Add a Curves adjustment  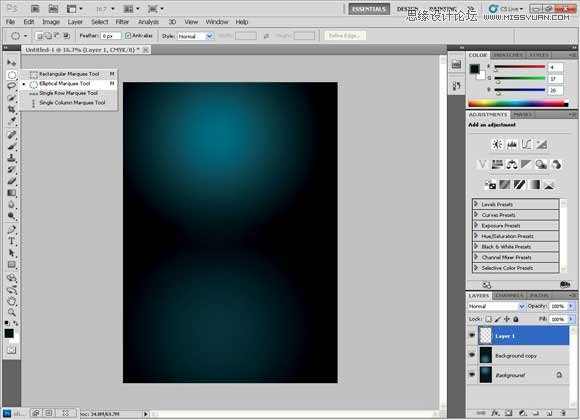point(526,144)
